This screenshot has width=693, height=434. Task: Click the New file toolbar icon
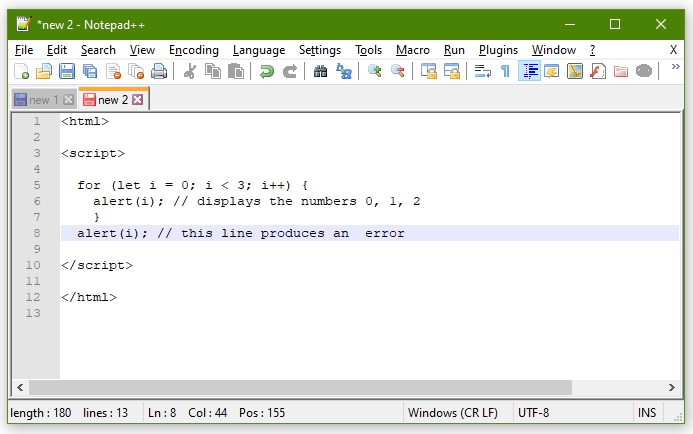[x=21, y=72]
